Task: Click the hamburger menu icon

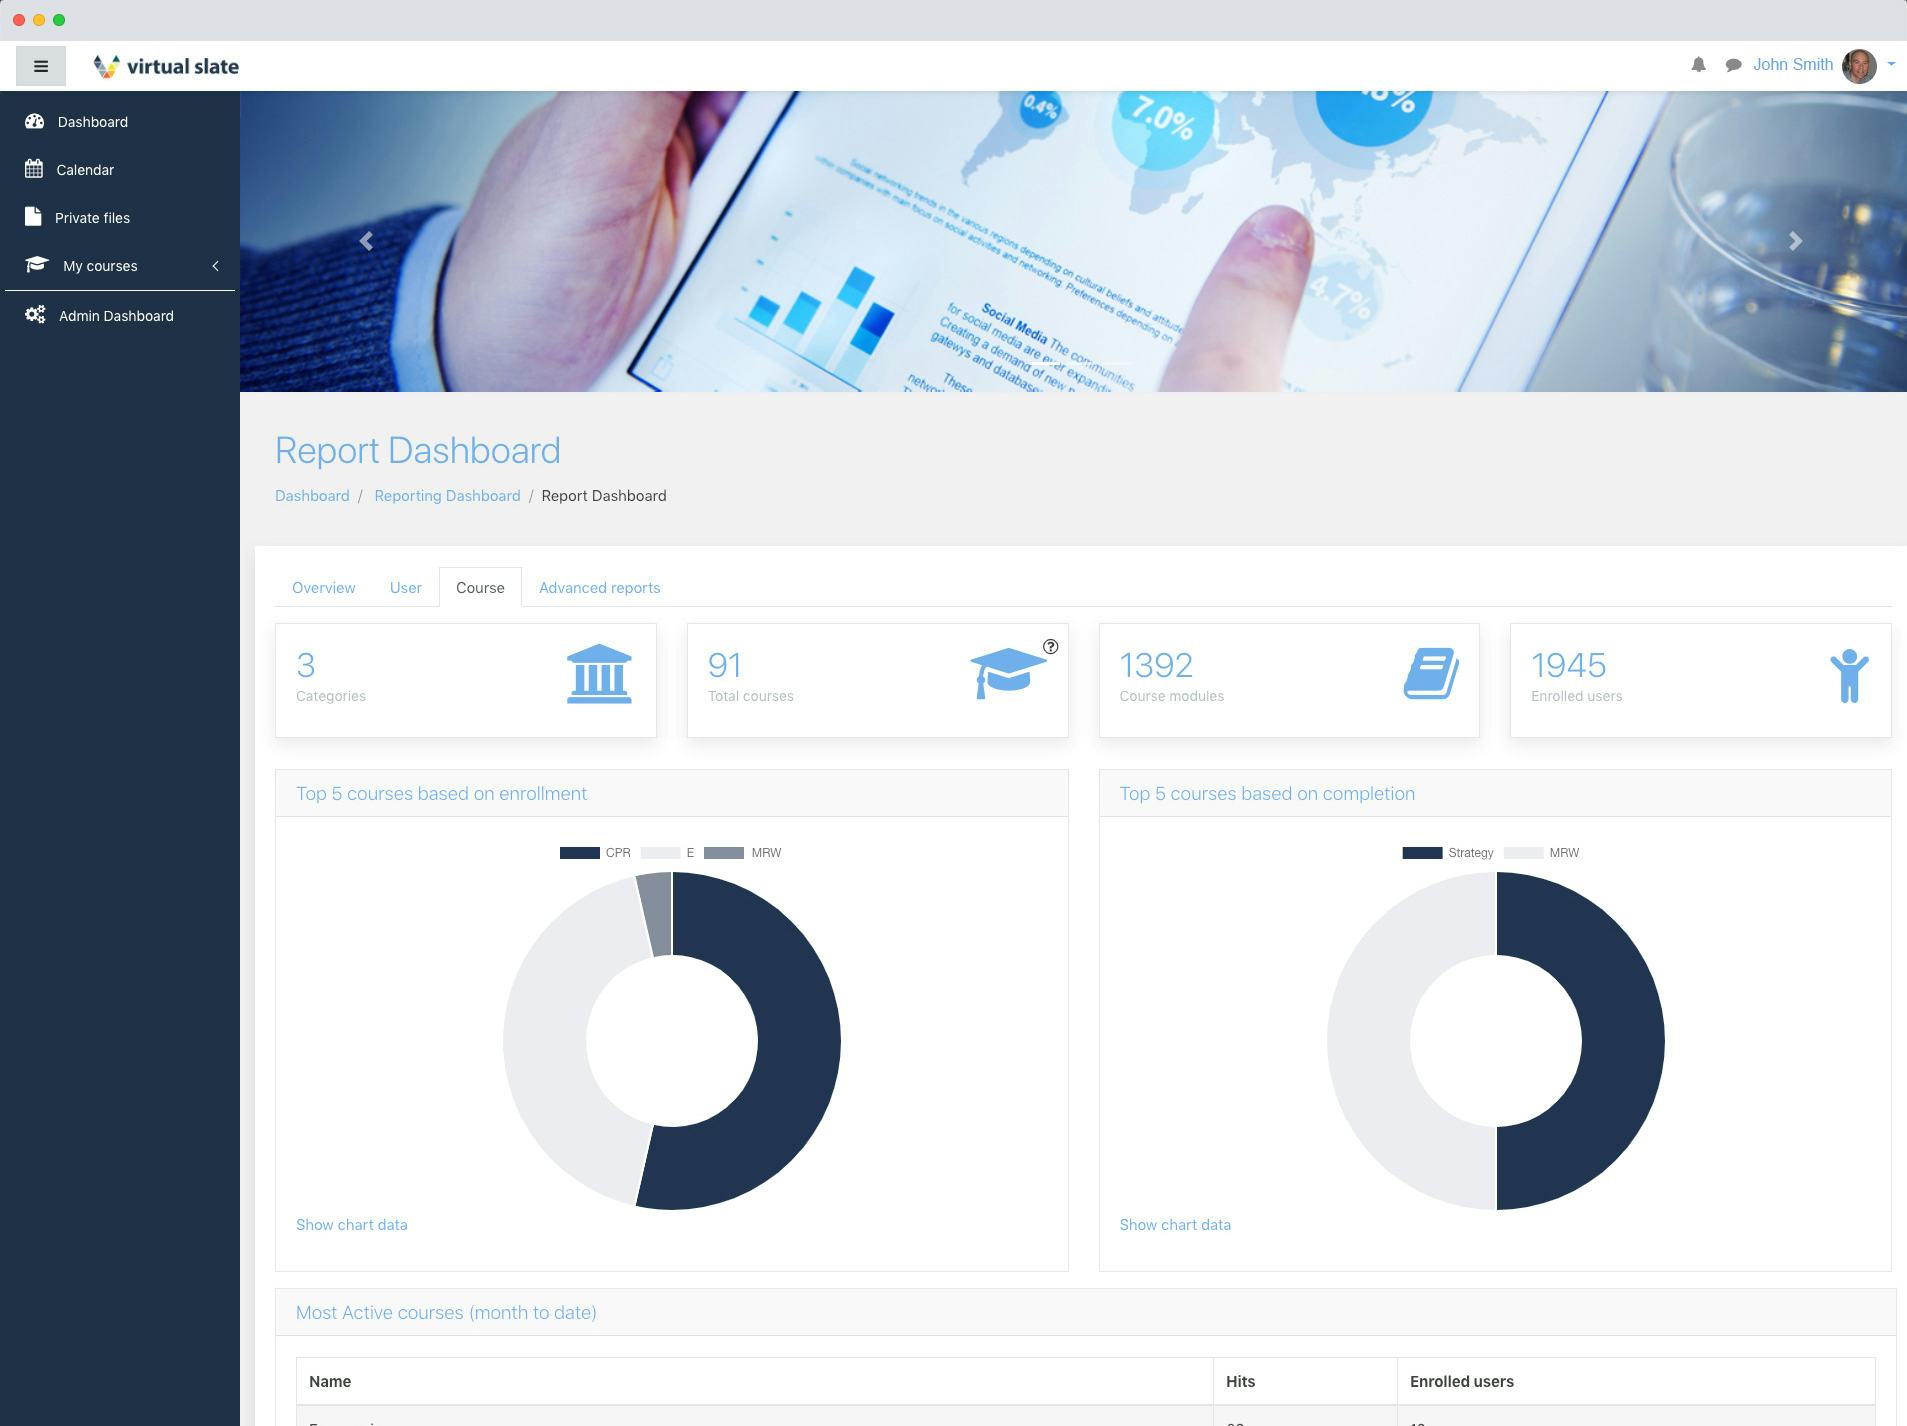Action: click(x=41, y=65)
